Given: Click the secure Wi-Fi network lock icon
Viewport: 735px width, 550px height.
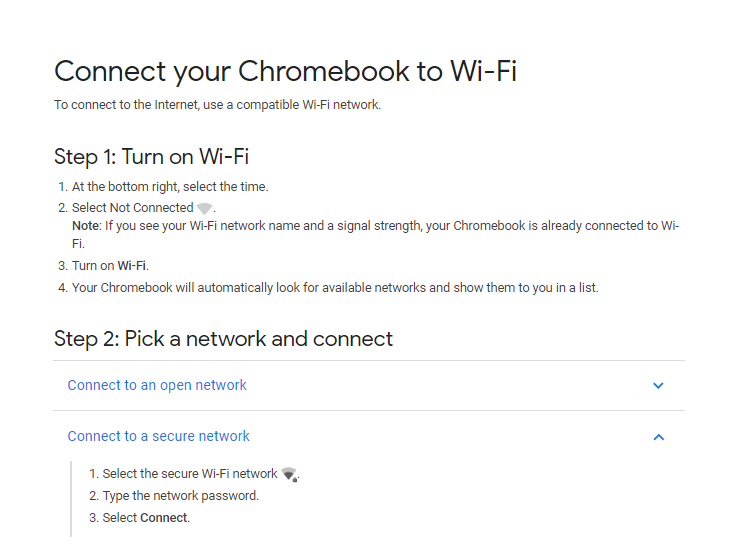Looking at the screenshot, I should tap(289, 474).
